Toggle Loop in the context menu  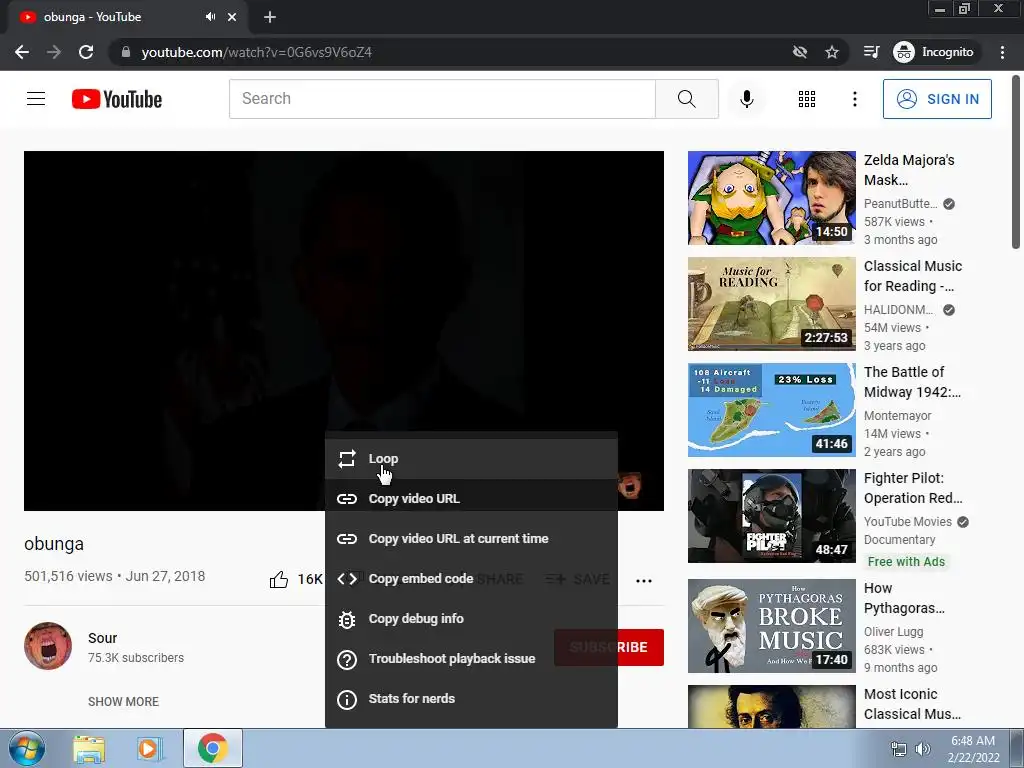(x=471, y=459)
